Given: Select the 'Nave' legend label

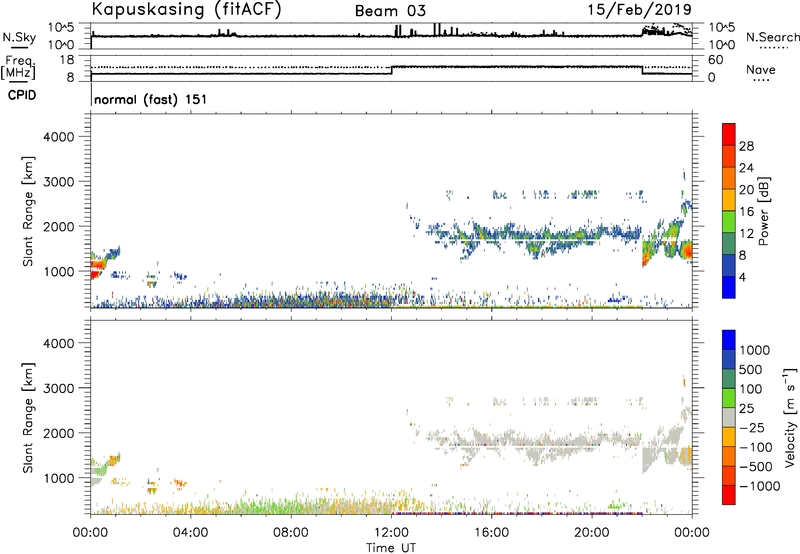Looking at the screenshot, I should [x=761, y=70].
